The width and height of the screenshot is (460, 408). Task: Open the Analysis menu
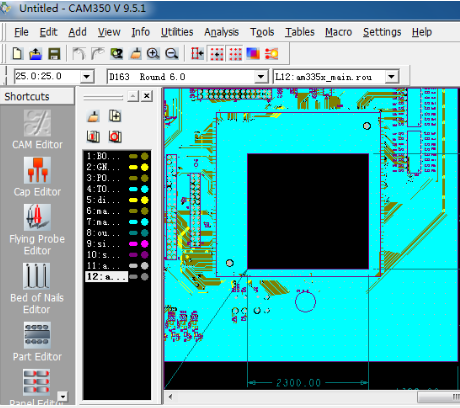[x=222, y=32]
